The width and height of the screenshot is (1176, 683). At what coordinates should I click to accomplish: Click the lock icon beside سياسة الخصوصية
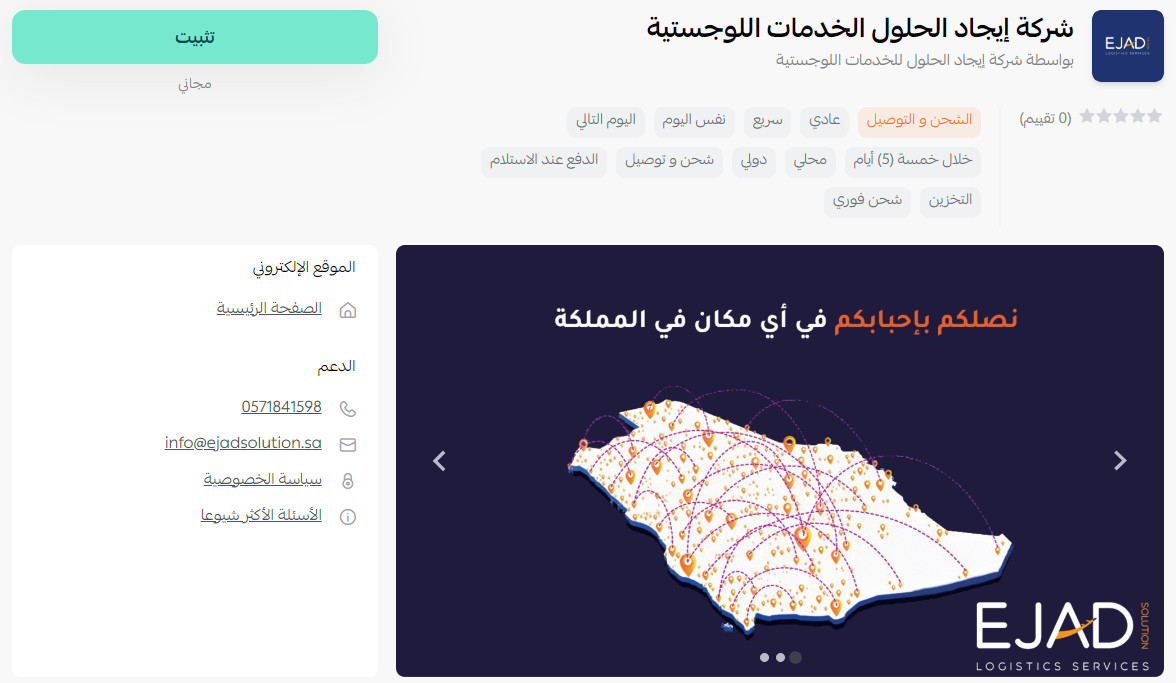tap(347, 481)
